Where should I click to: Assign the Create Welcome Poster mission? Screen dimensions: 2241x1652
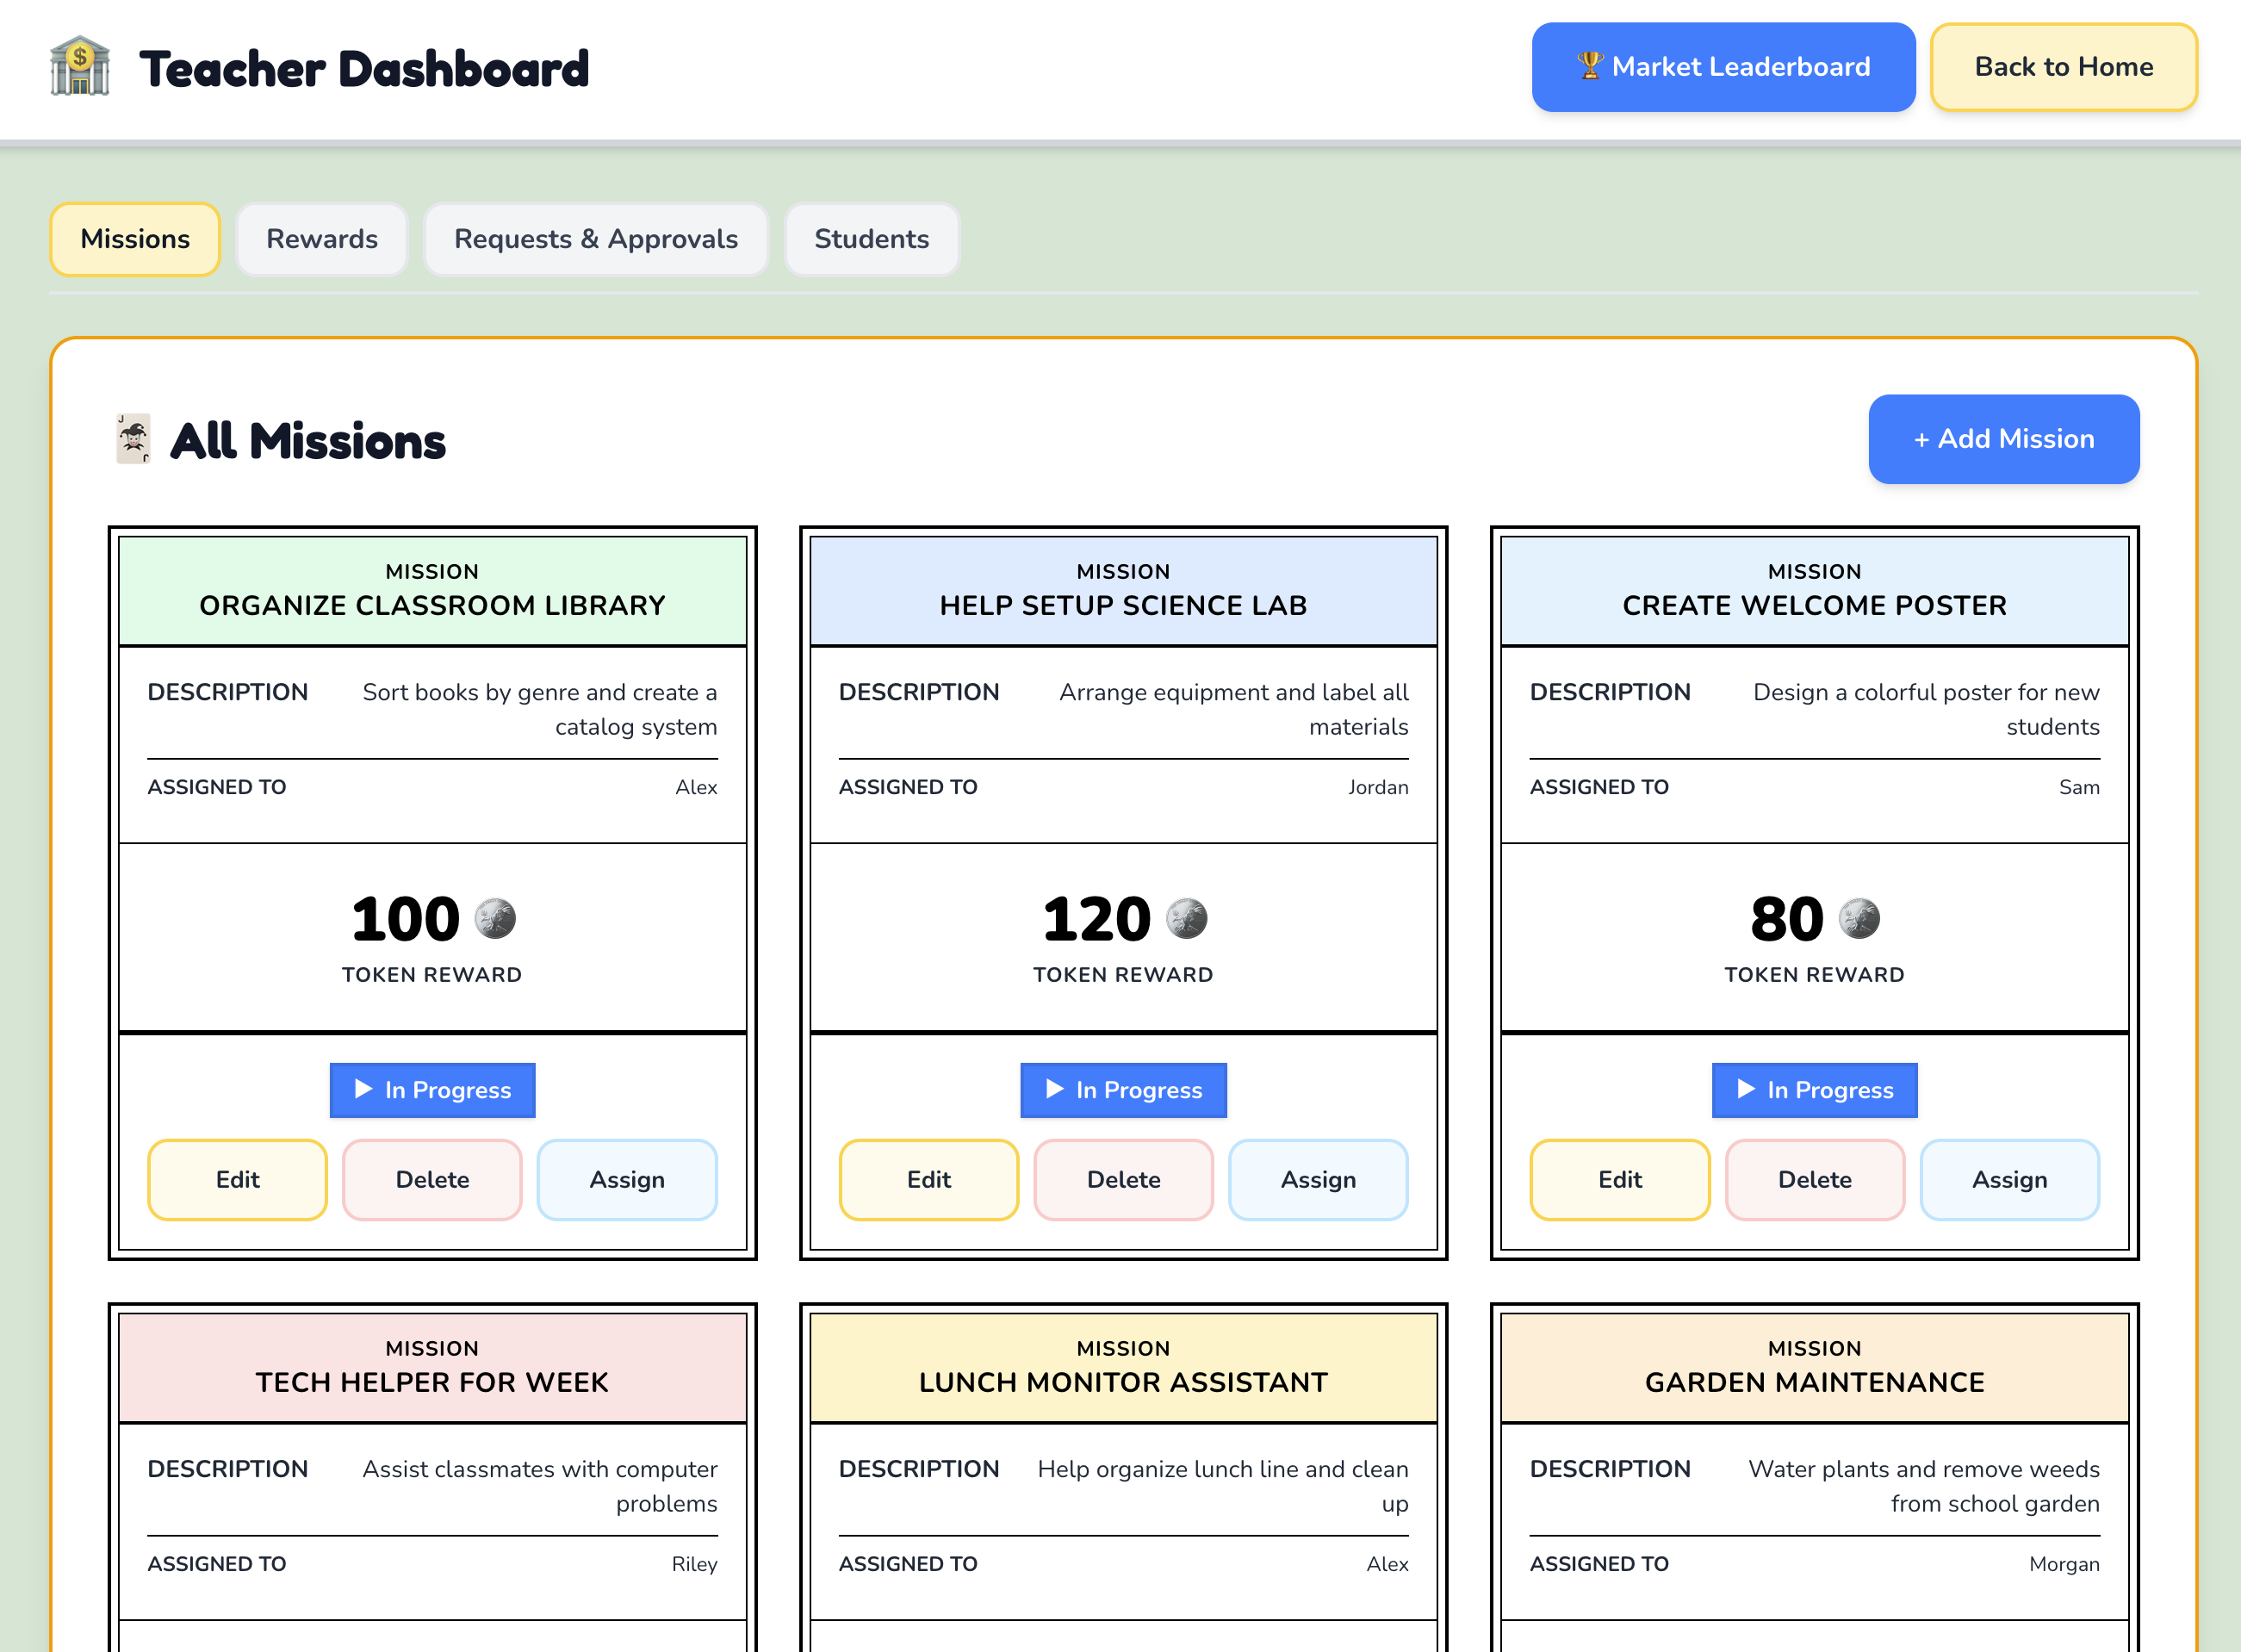click(2009, 1180)
